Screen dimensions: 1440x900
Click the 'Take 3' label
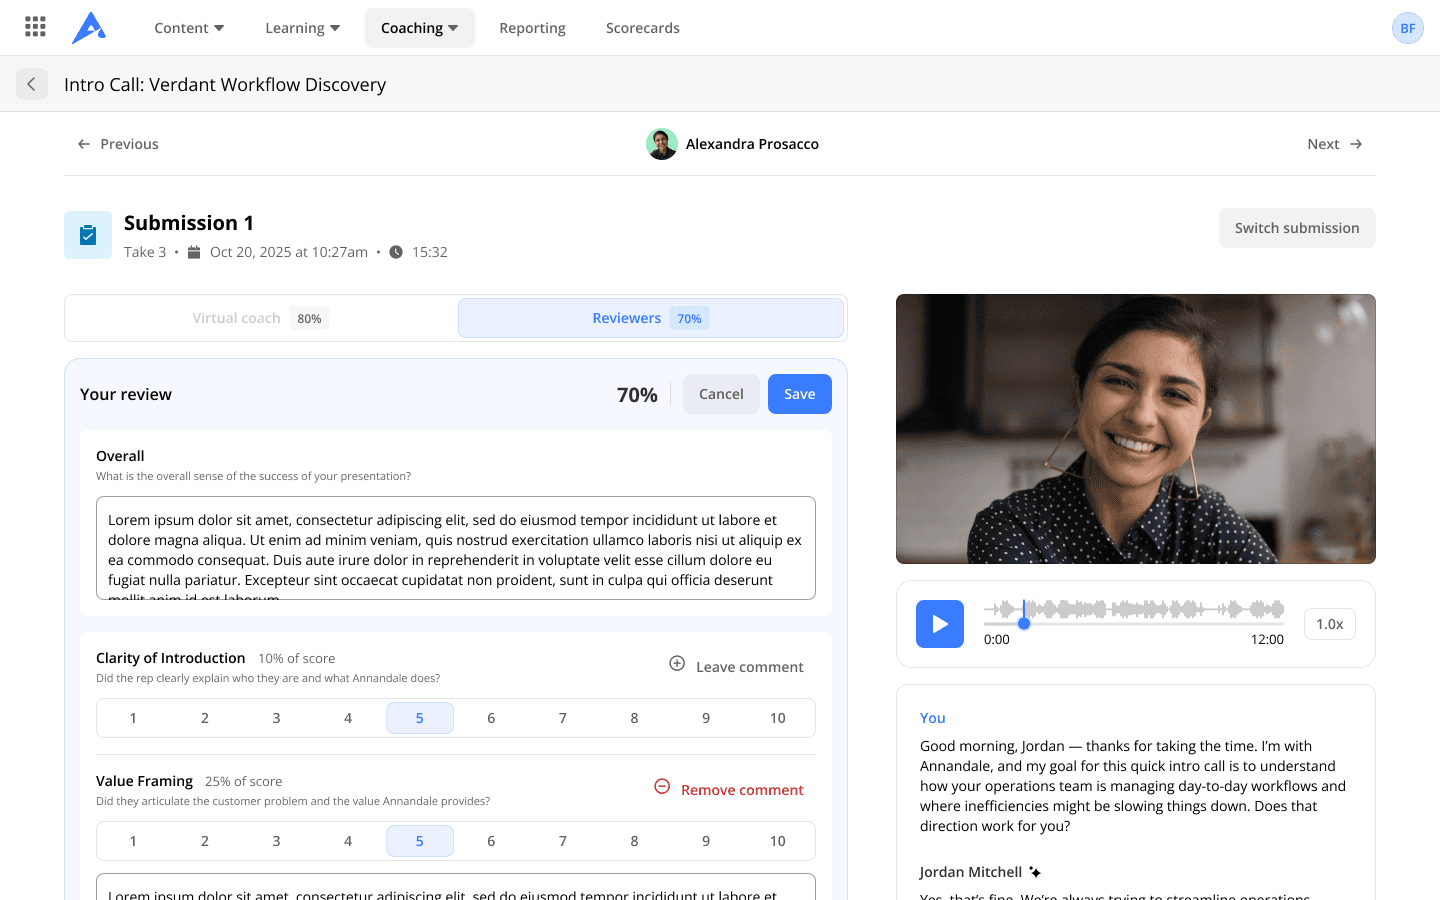click(x=145, y=252)
